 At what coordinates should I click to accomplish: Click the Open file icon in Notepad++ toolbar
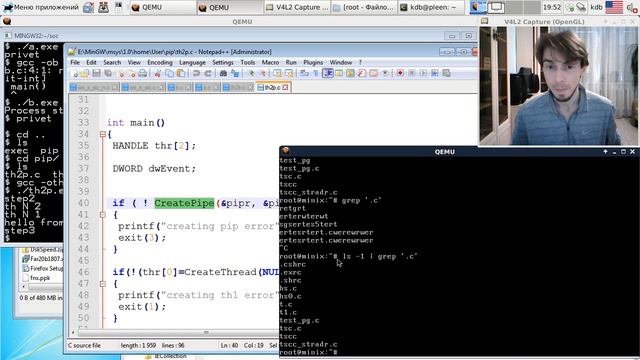[x=84, y=73]
